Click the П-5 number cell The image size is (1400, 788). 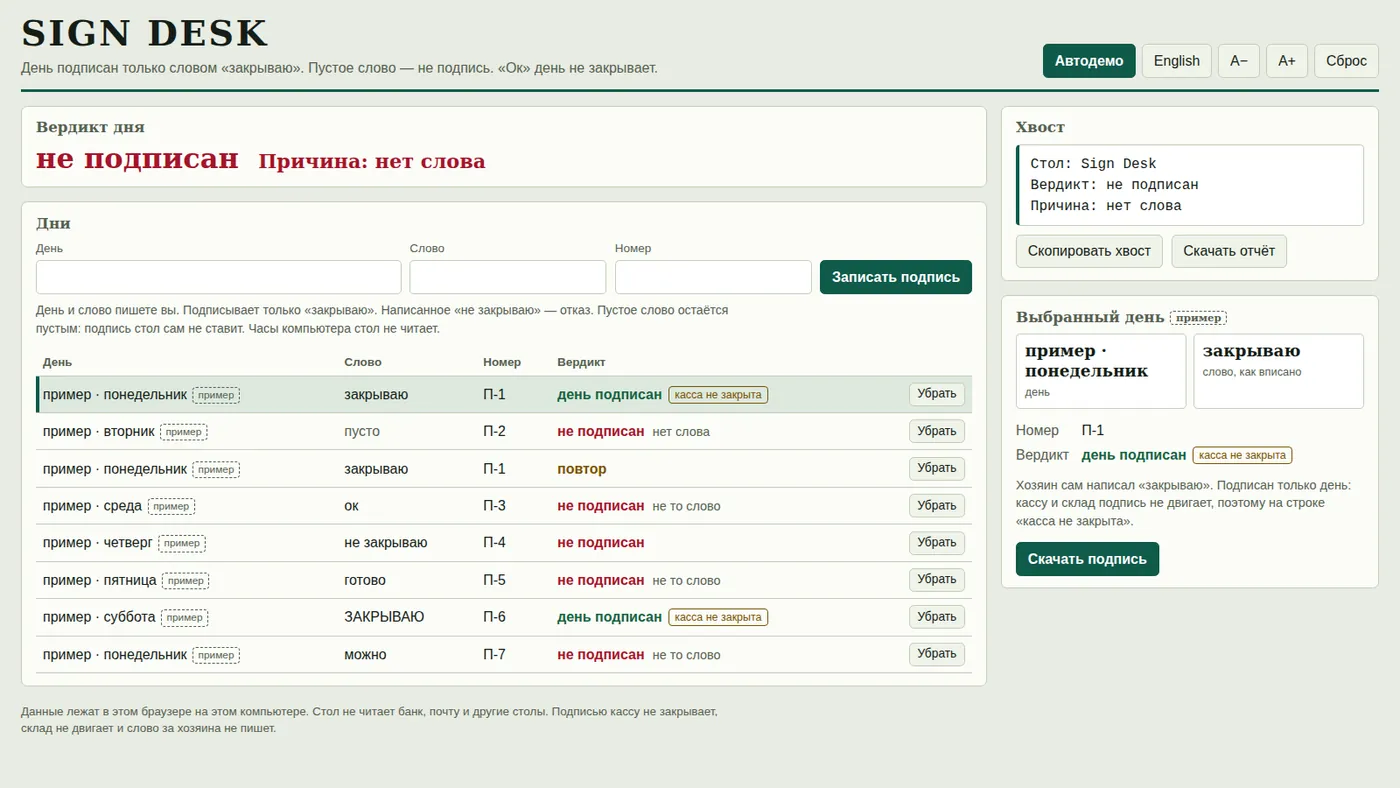point(494,580)
